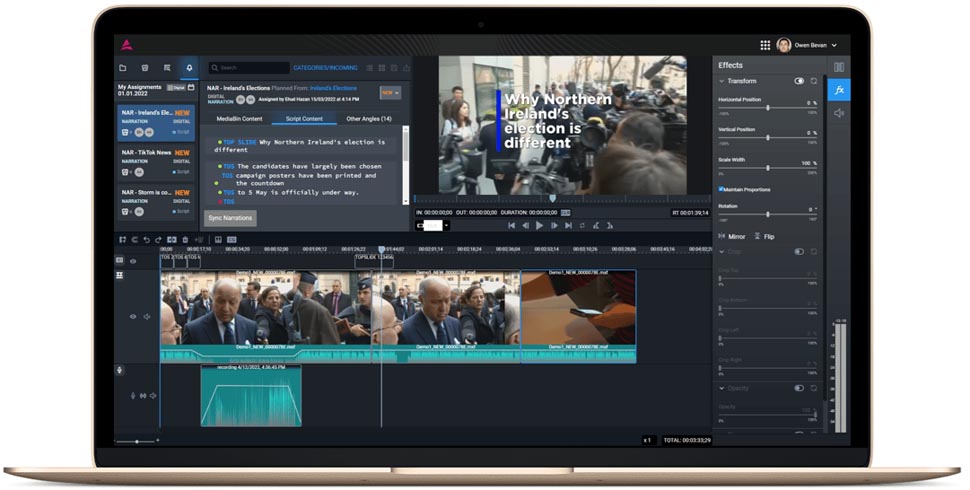Screen dimensions: 970x490
Task: Uncheck Maintain Proportions checkbox
Action: pyautogui.click(x=721, y=189)
